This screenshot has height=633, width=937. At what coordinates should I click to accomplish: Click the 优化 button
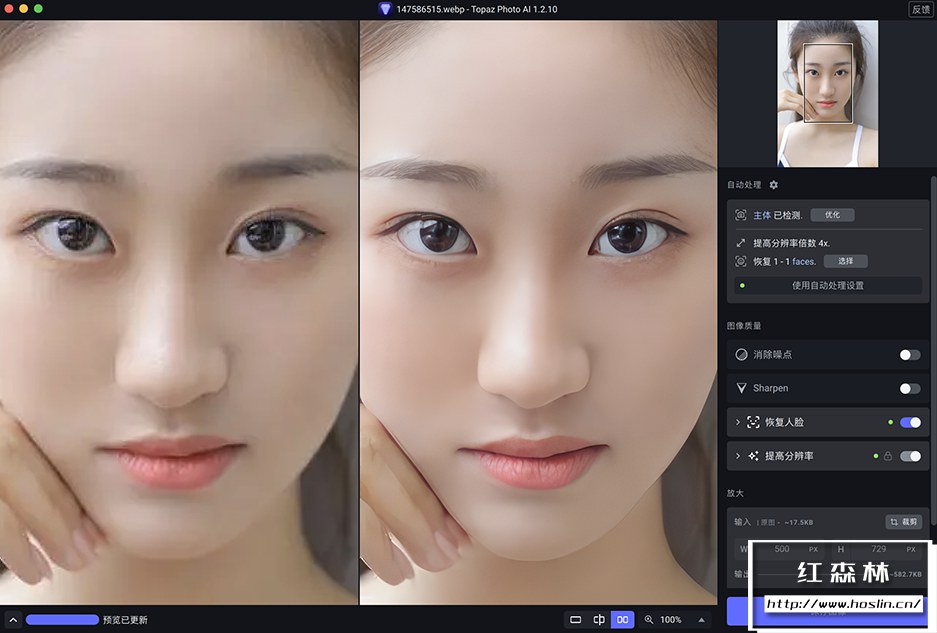(x=832, y=215)
